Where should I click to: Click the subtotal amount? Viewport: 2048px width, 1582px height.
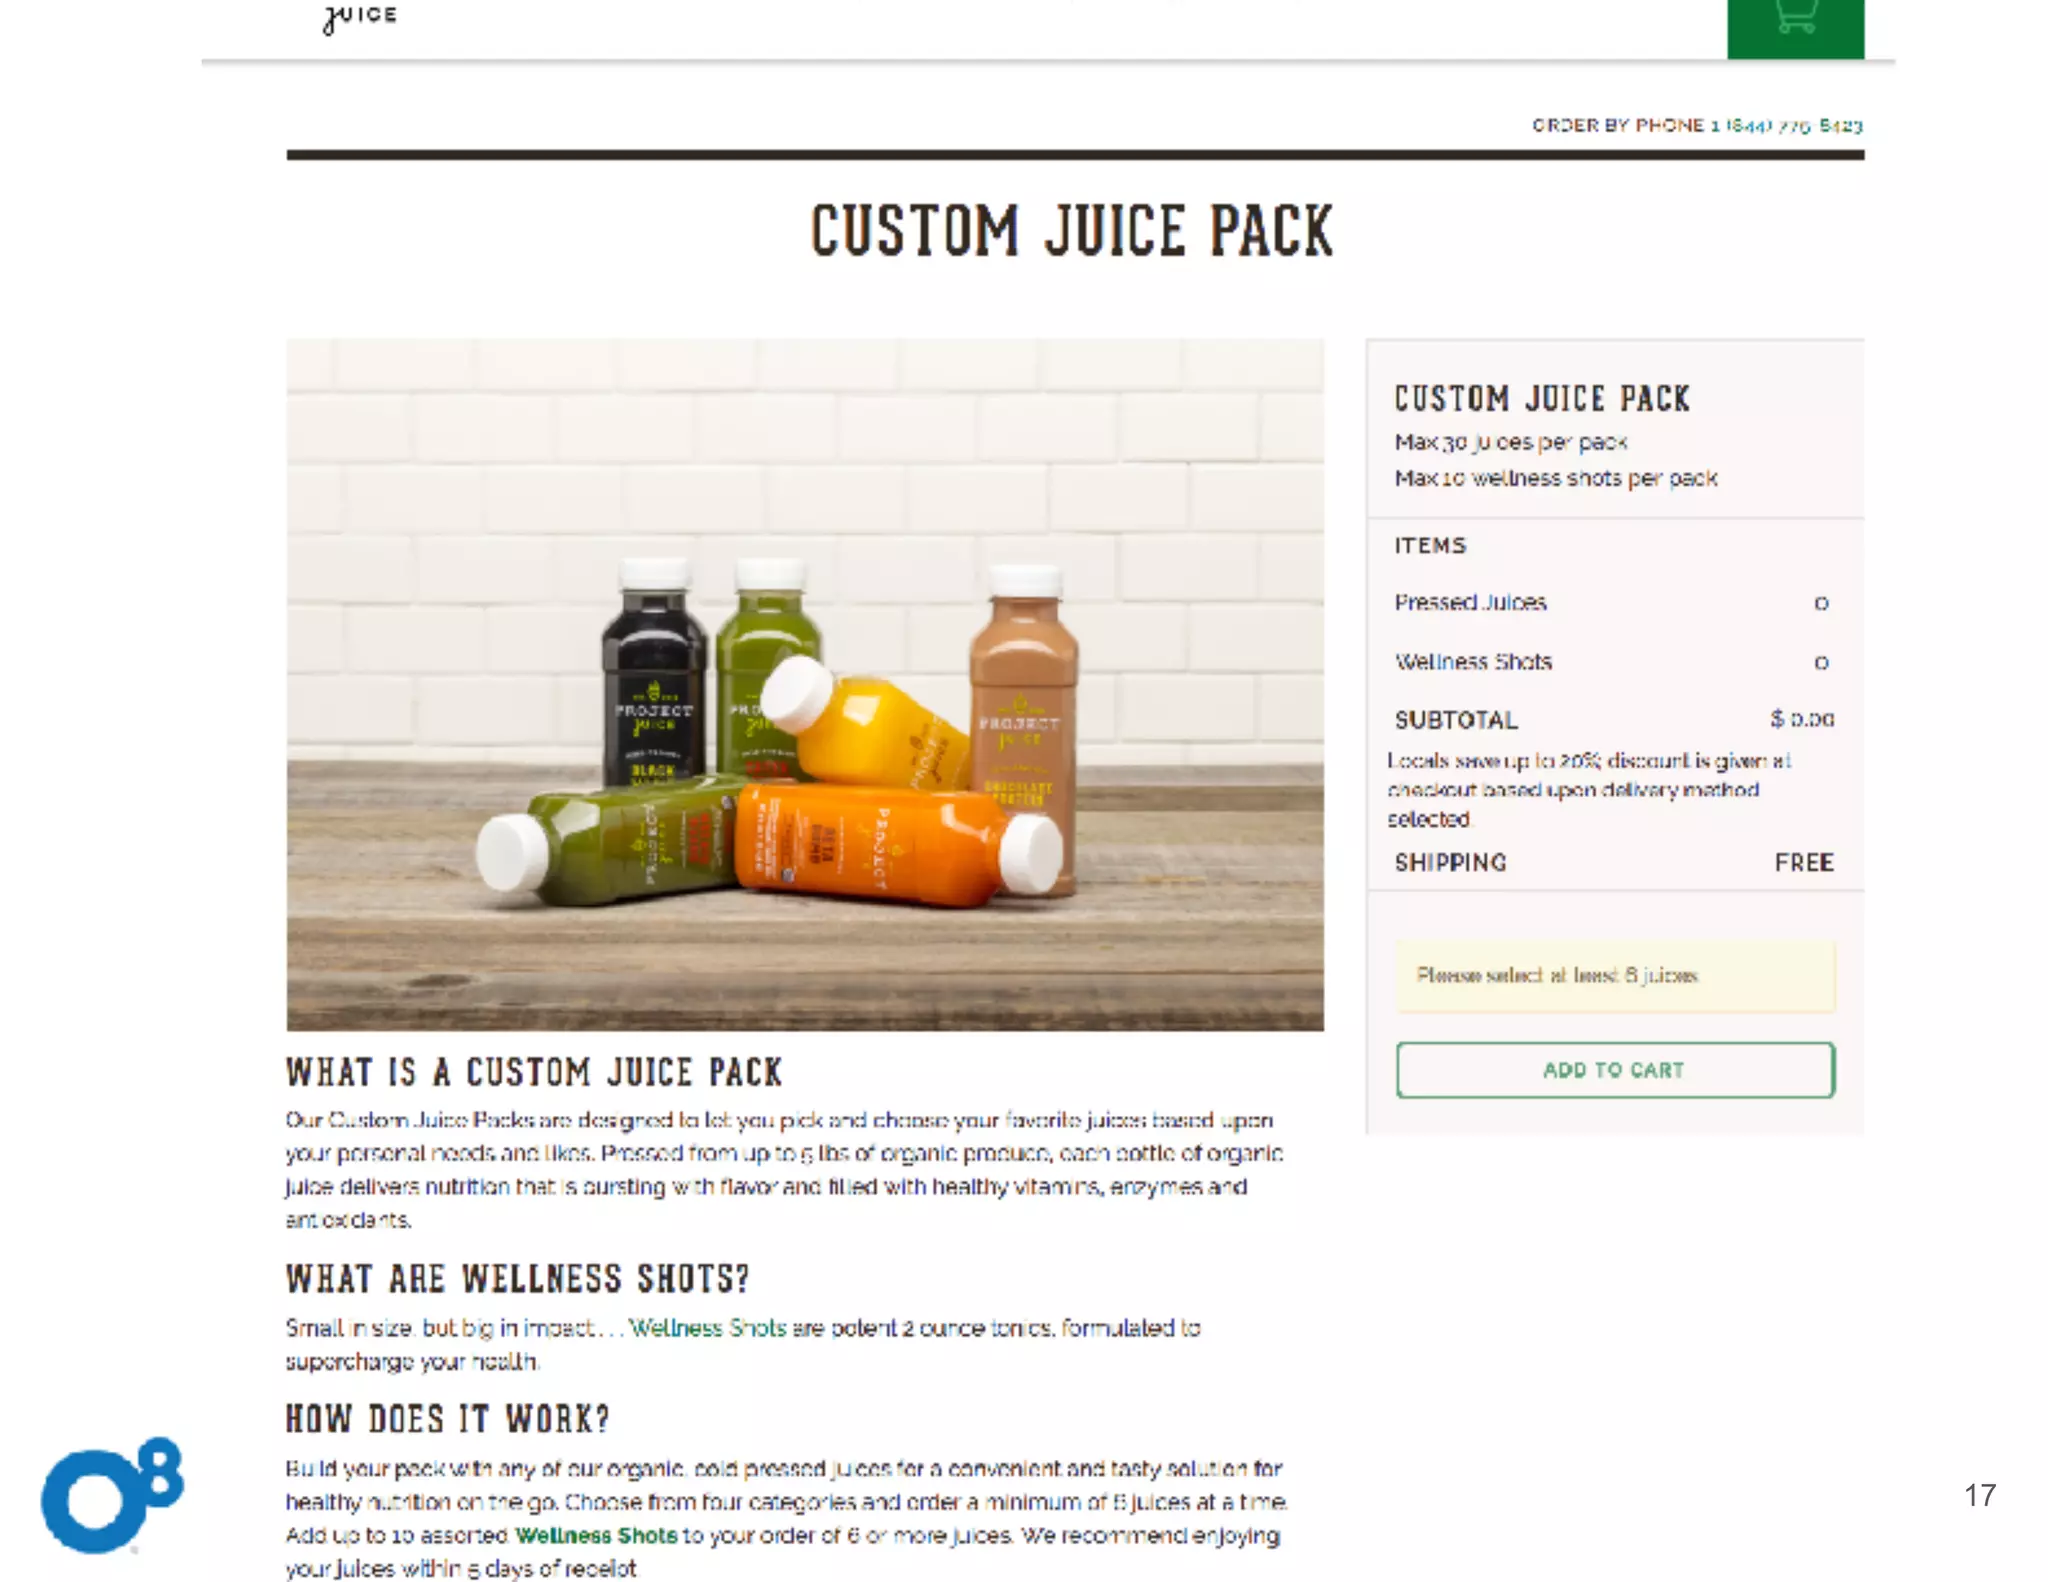tap(1802, 719)
